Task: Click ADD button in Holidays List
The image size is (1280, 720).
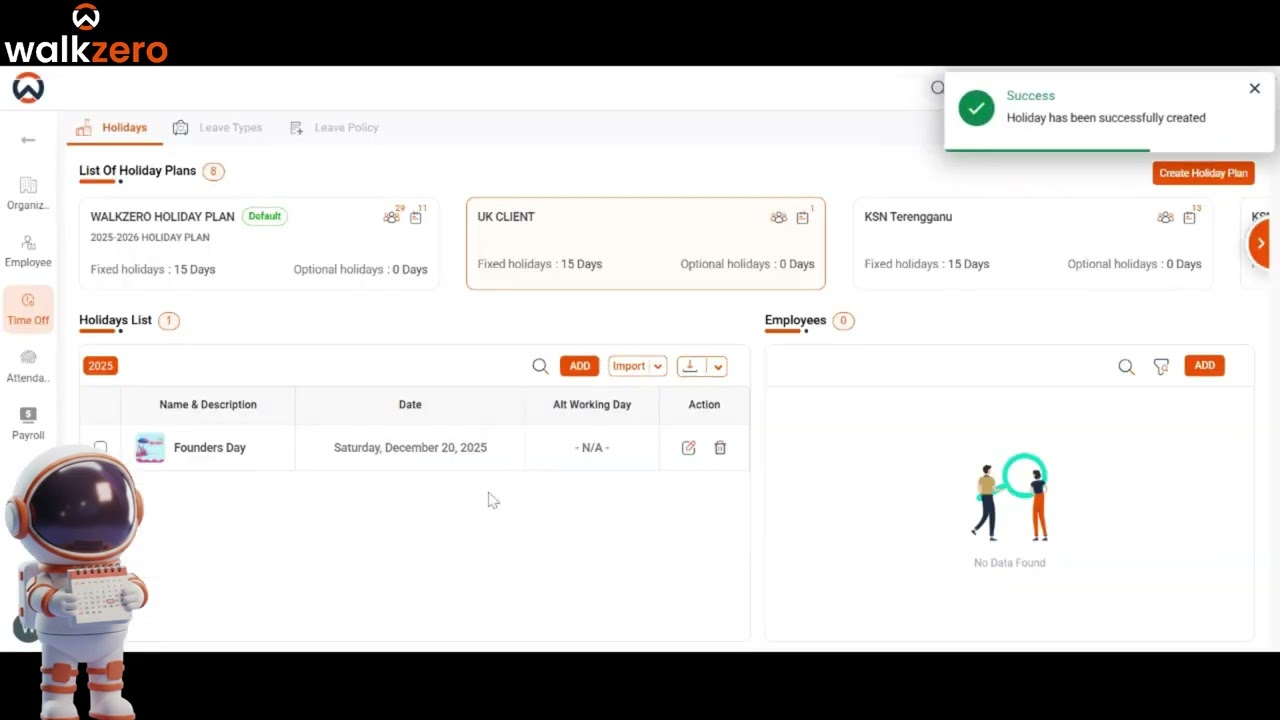Action: tap(580, 366)
